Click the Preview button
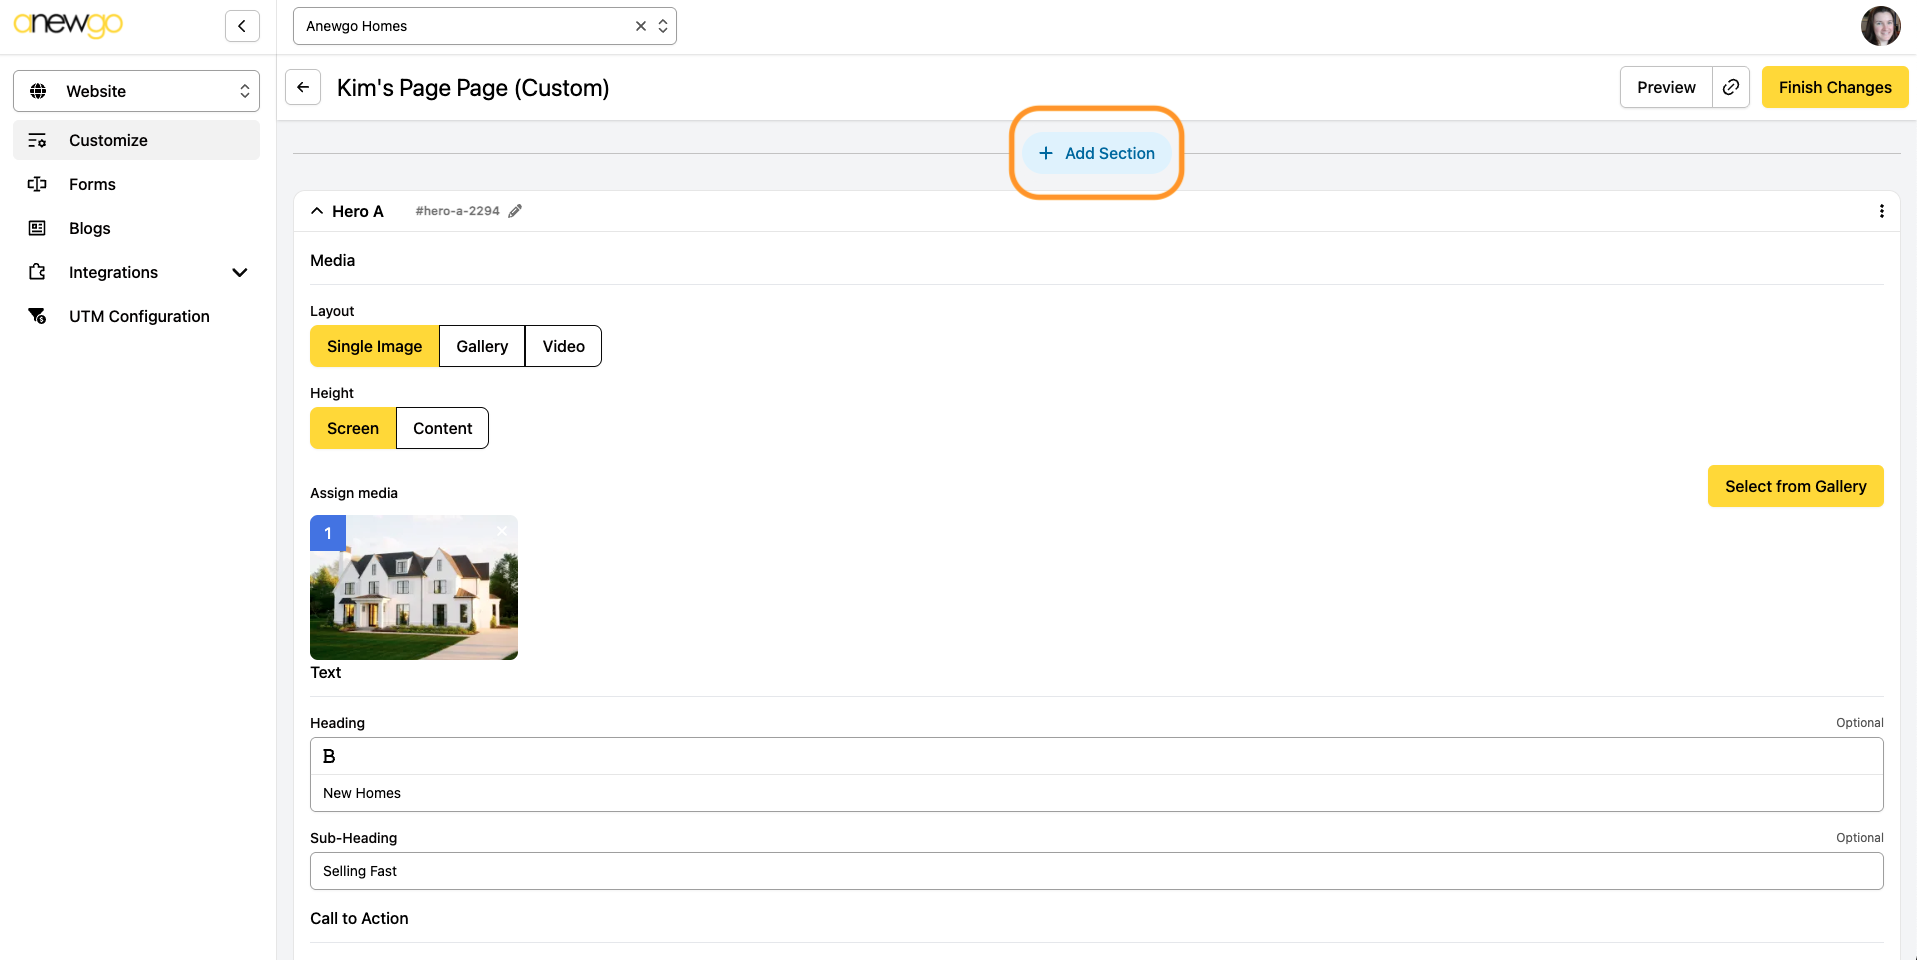 1666,87
